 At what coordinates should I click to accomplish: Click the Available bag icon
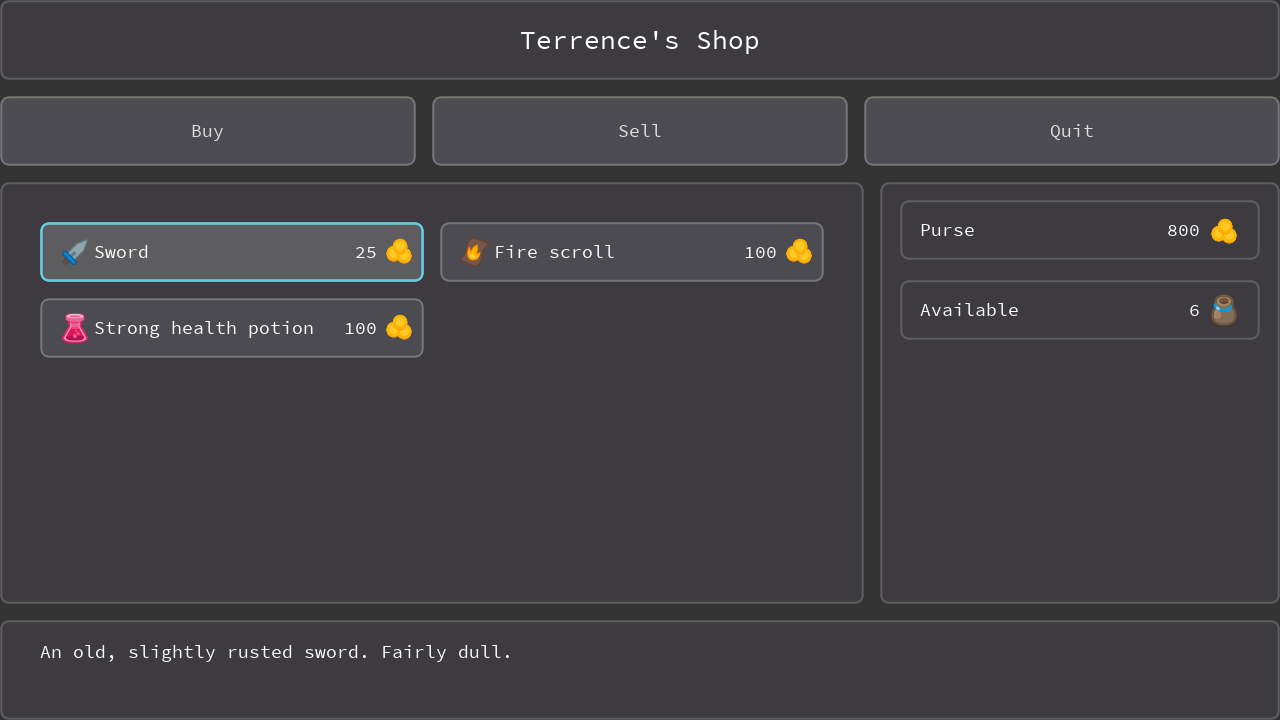coord(1224,310)
